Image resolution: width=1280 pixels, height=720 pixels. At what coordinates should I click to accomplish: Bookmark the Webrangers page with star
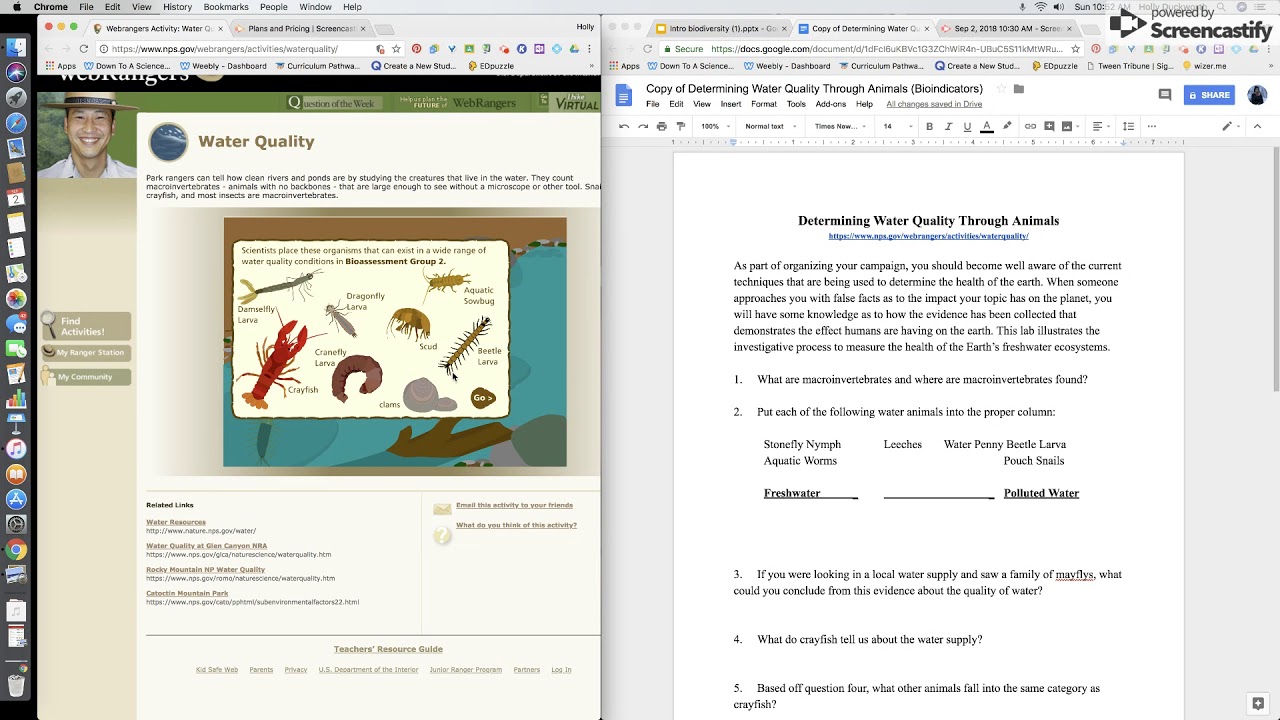397,48
